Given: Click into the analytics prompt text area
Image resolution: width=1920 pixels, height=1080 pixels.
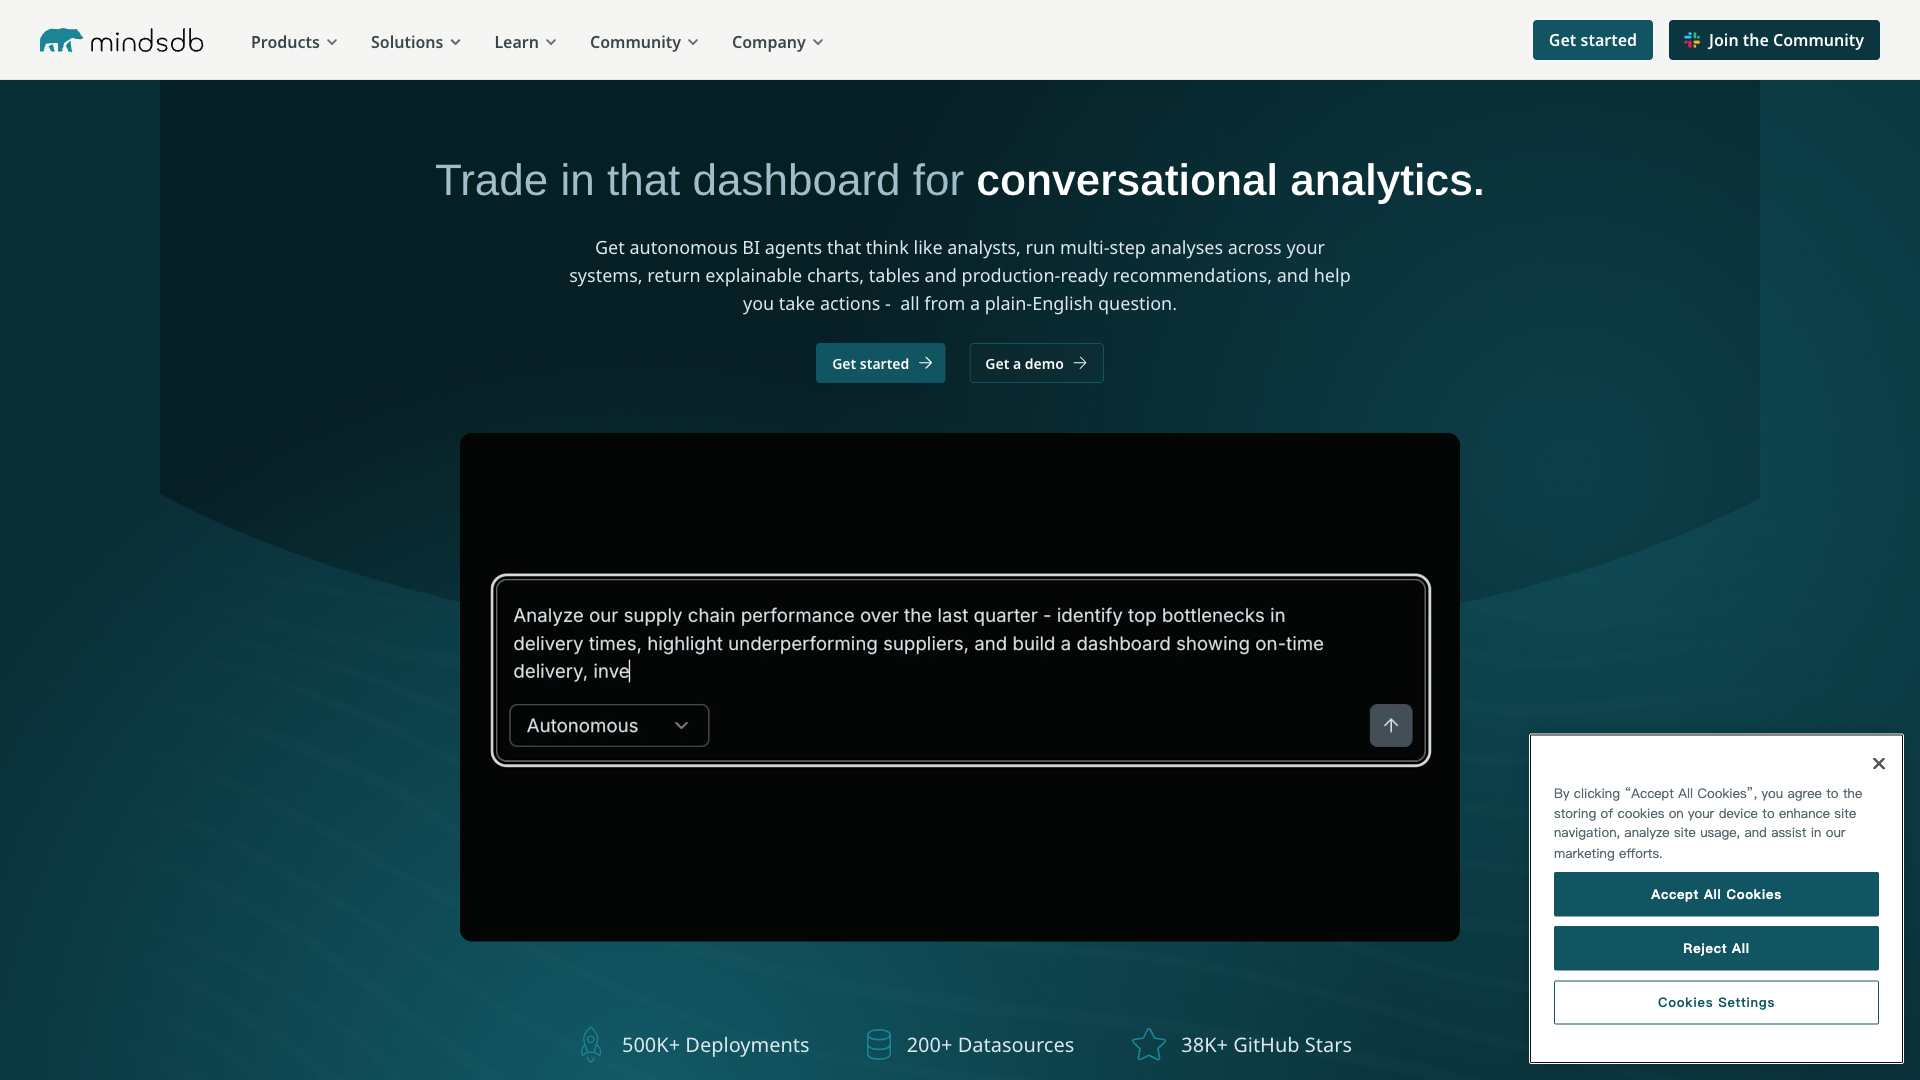Looking at the screenshot, I should coord(920,643).
